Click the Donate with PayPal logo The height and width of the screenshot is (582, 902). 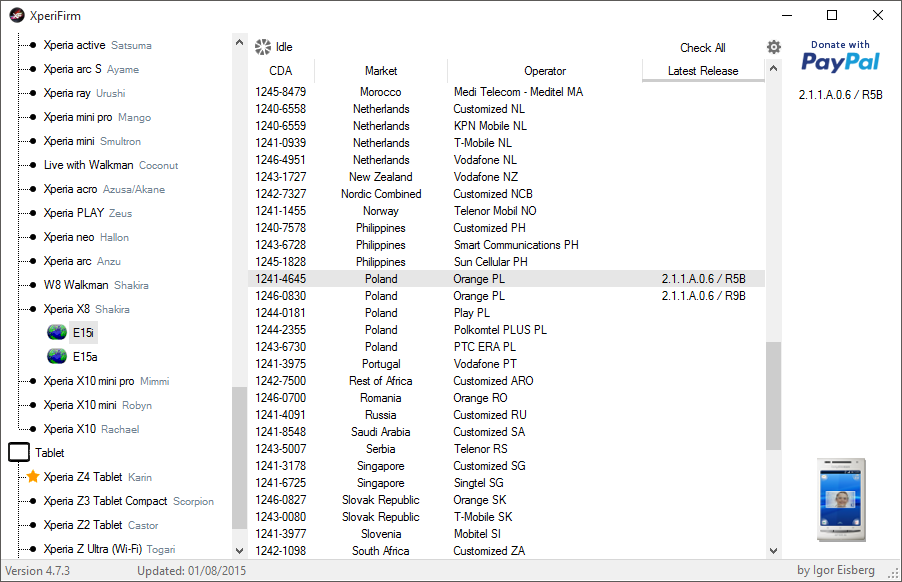coord(840,56)
